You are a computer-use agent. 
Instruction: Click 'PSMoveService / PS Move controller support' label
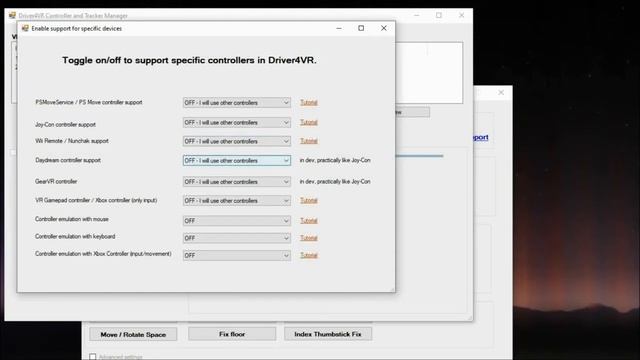[89, 102]
